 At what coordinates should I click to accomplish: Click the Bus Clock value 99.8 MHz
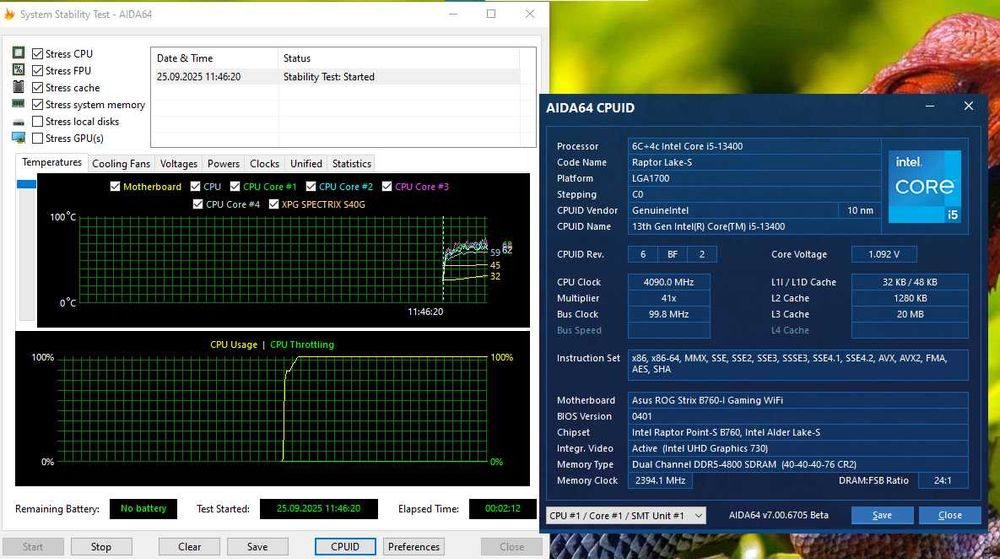point(668,314)
